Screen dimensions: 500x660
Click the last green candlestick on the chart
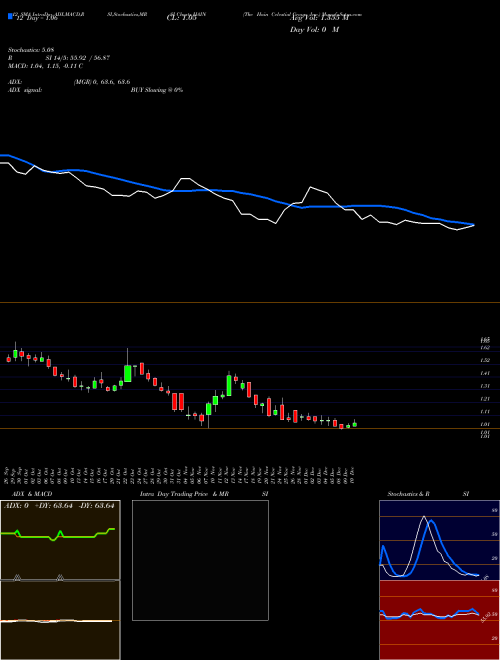point(355,424)
